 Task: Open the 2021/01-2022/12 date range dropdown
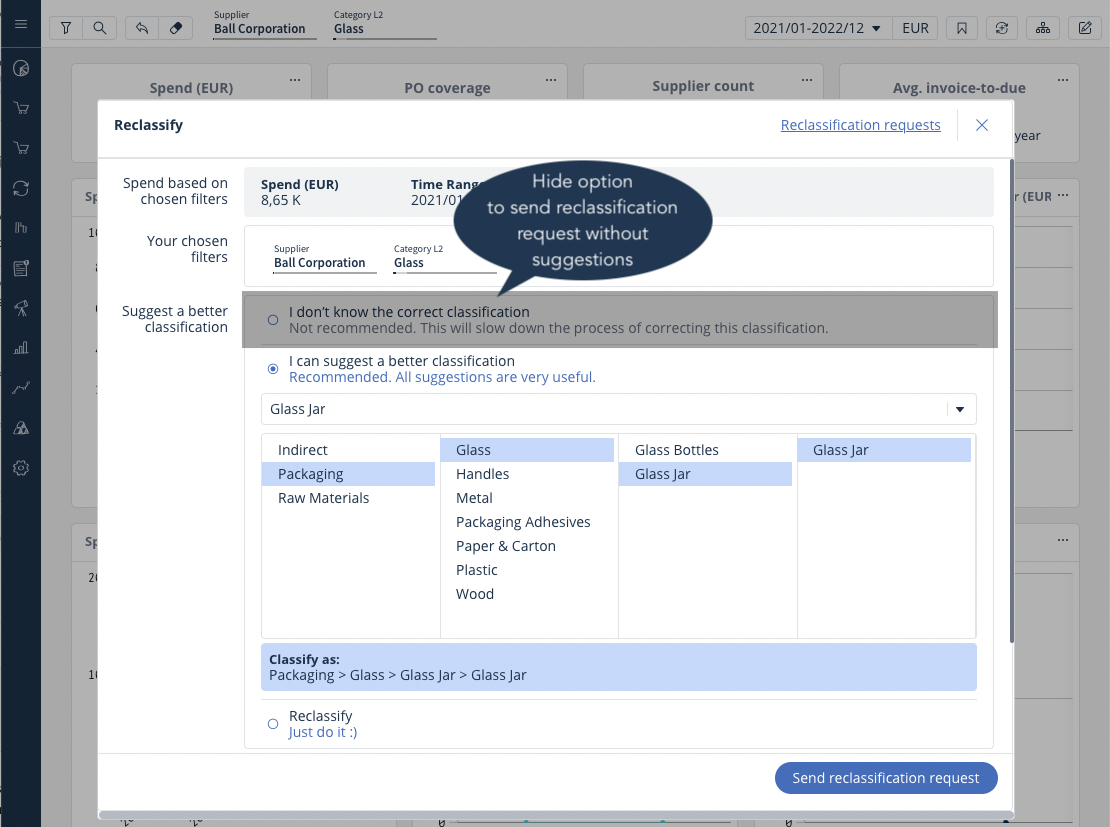(x=818, y=28)
